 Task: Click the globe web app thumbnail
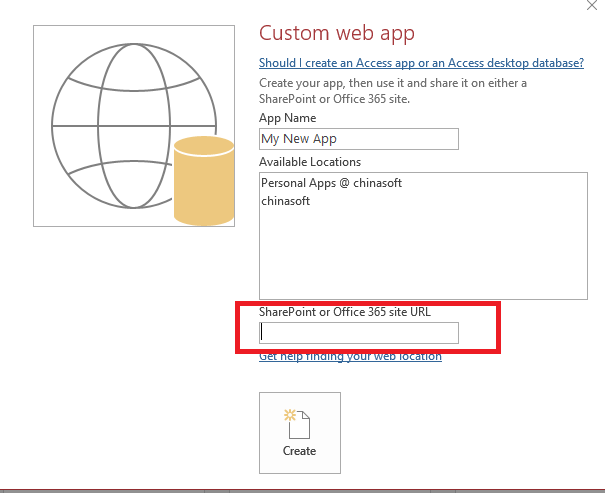click(x=134, y=126)
